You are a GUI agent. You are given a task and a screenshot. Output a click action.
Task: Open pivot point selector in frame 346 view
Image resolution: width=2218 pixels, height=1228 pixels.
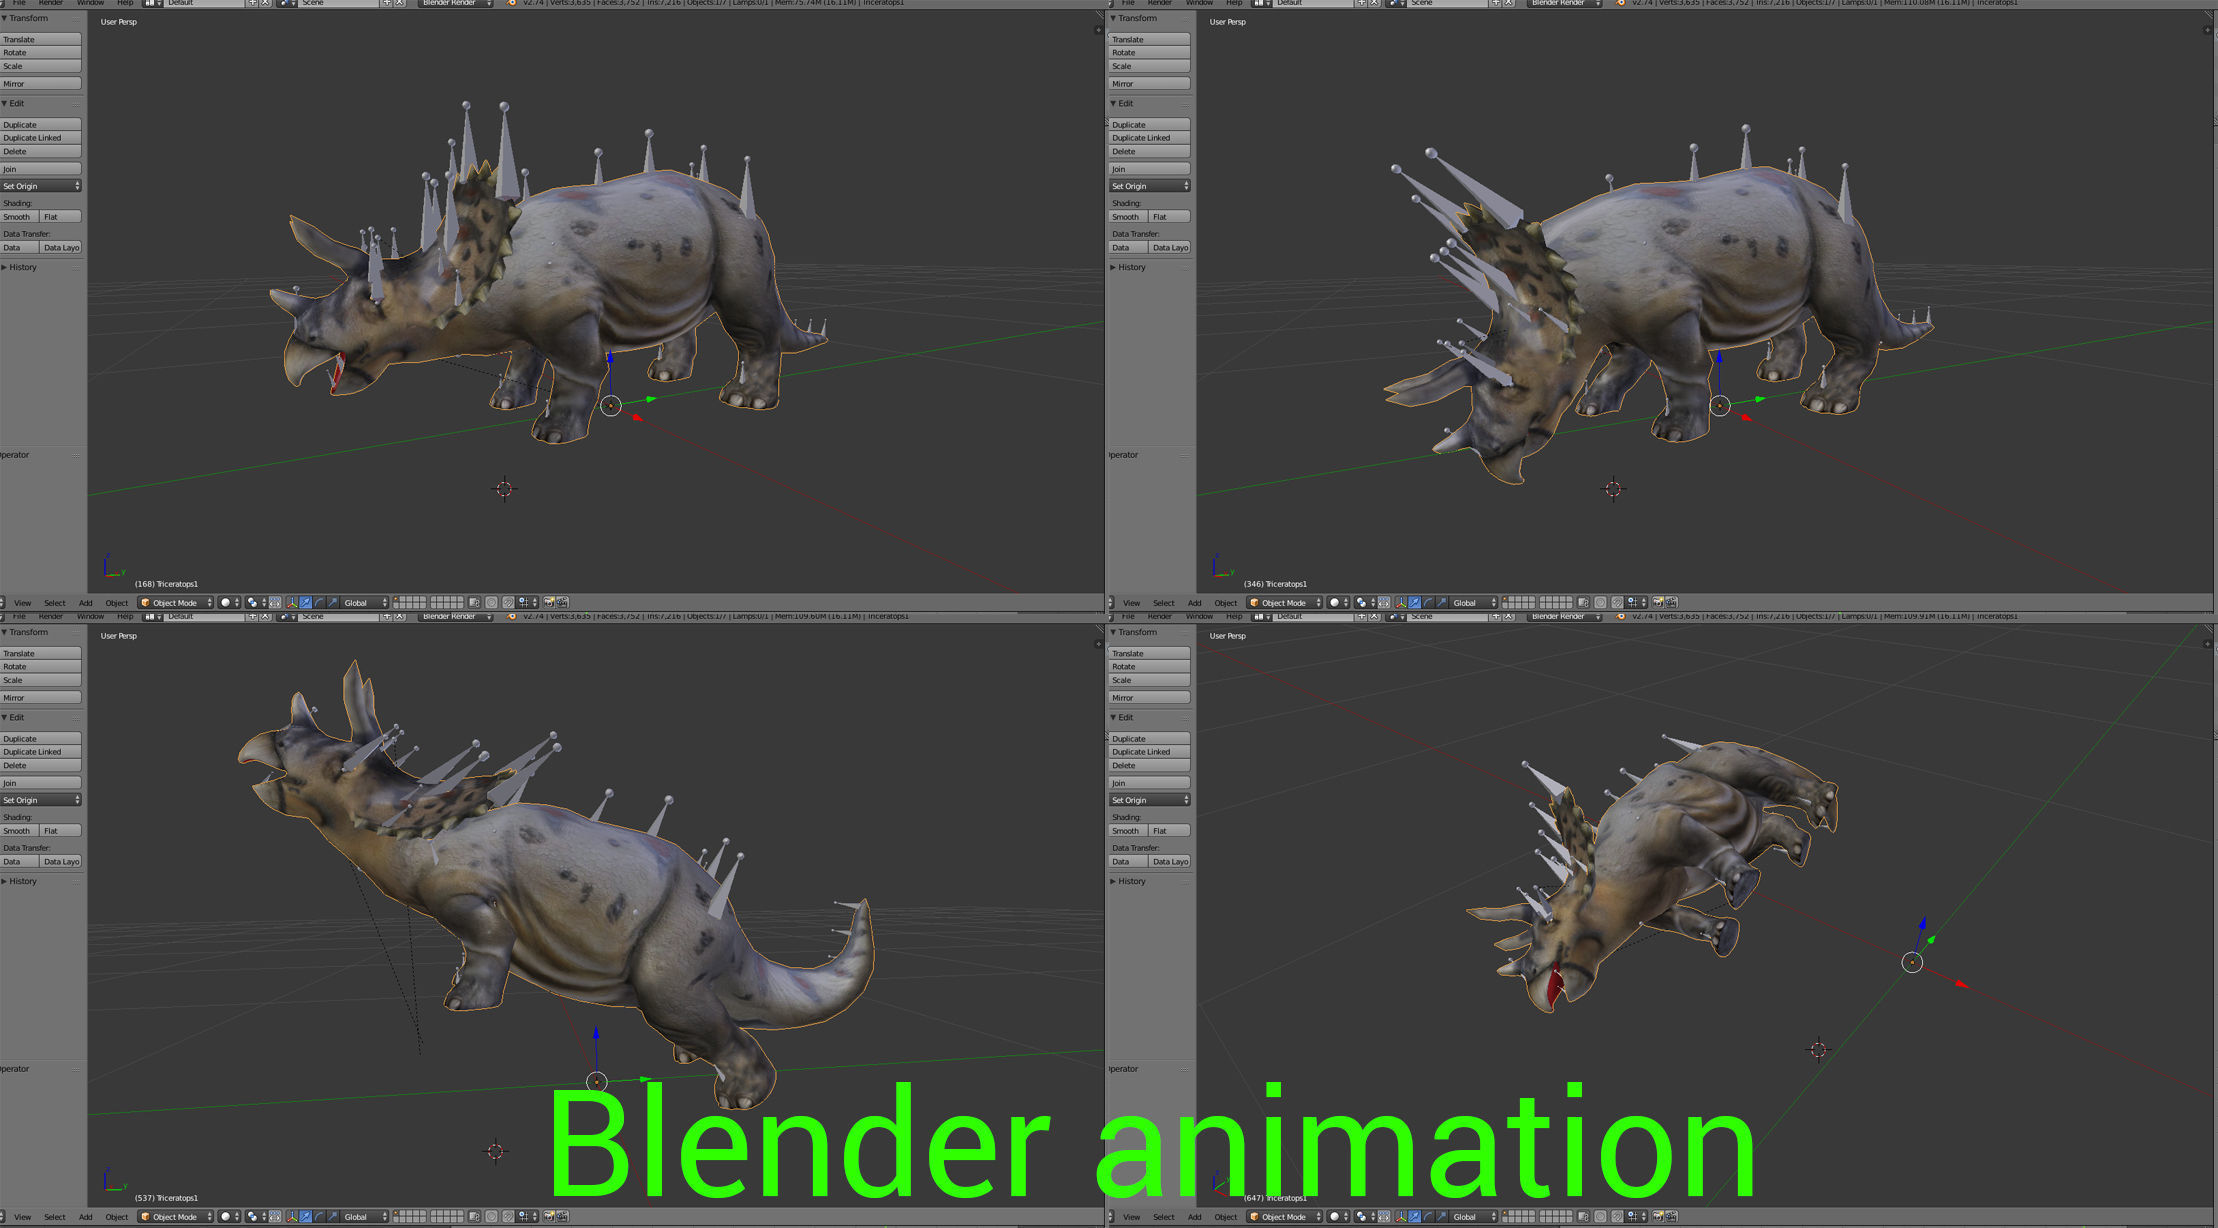click(x=1366, y=602)
